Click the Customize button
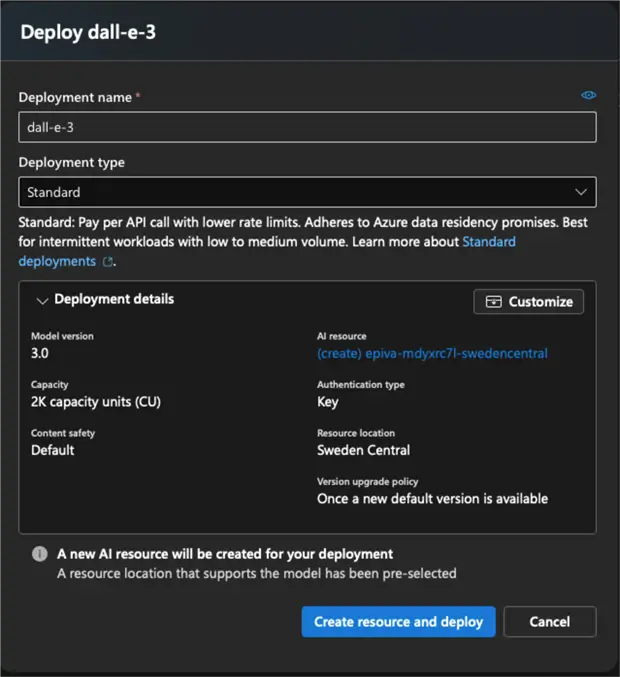 [x=528, y=301]
